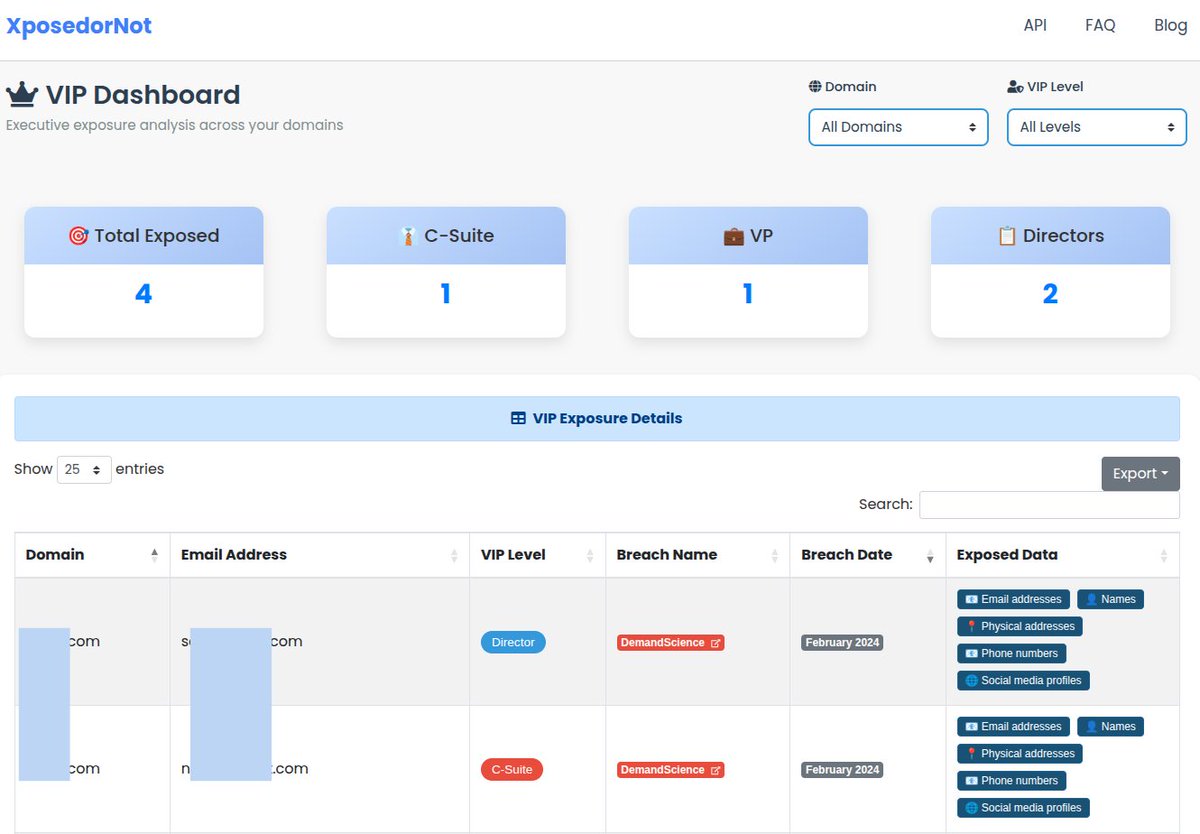Click the globe icon next to Domain label

point(815,87)
